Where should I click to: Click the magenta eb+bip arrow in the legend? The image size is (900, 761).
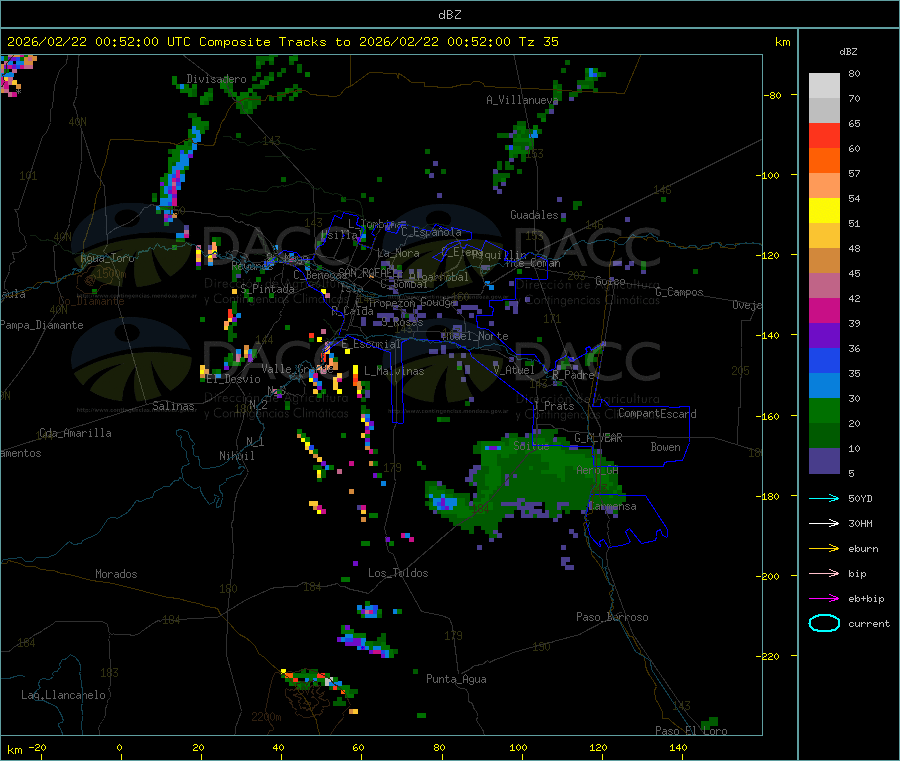point(824,599)
